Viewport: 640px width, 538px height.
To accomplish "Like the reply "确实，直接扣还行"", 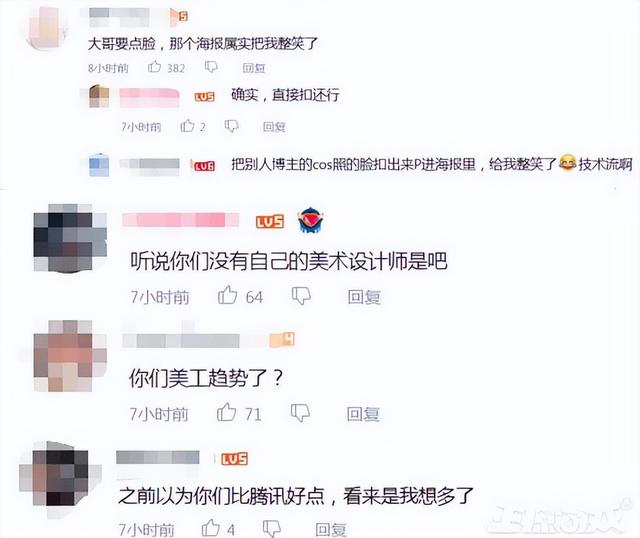I will click(x=187, y=126).
